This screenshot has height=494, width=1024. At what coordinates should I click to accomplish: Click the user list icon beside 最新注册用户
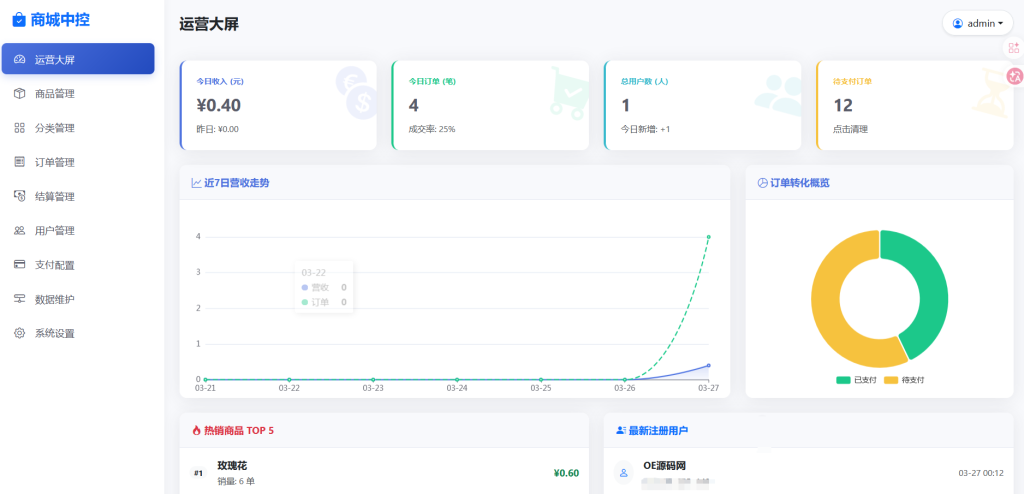click(621, 431)
